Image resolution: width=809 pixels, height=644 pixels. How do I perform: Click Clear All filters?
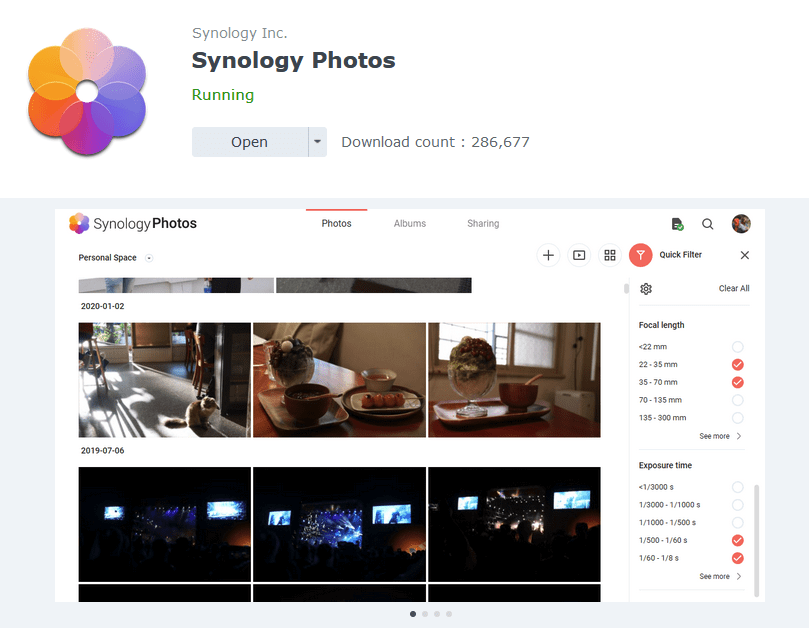pyautogui.click(x=734, y=288)
